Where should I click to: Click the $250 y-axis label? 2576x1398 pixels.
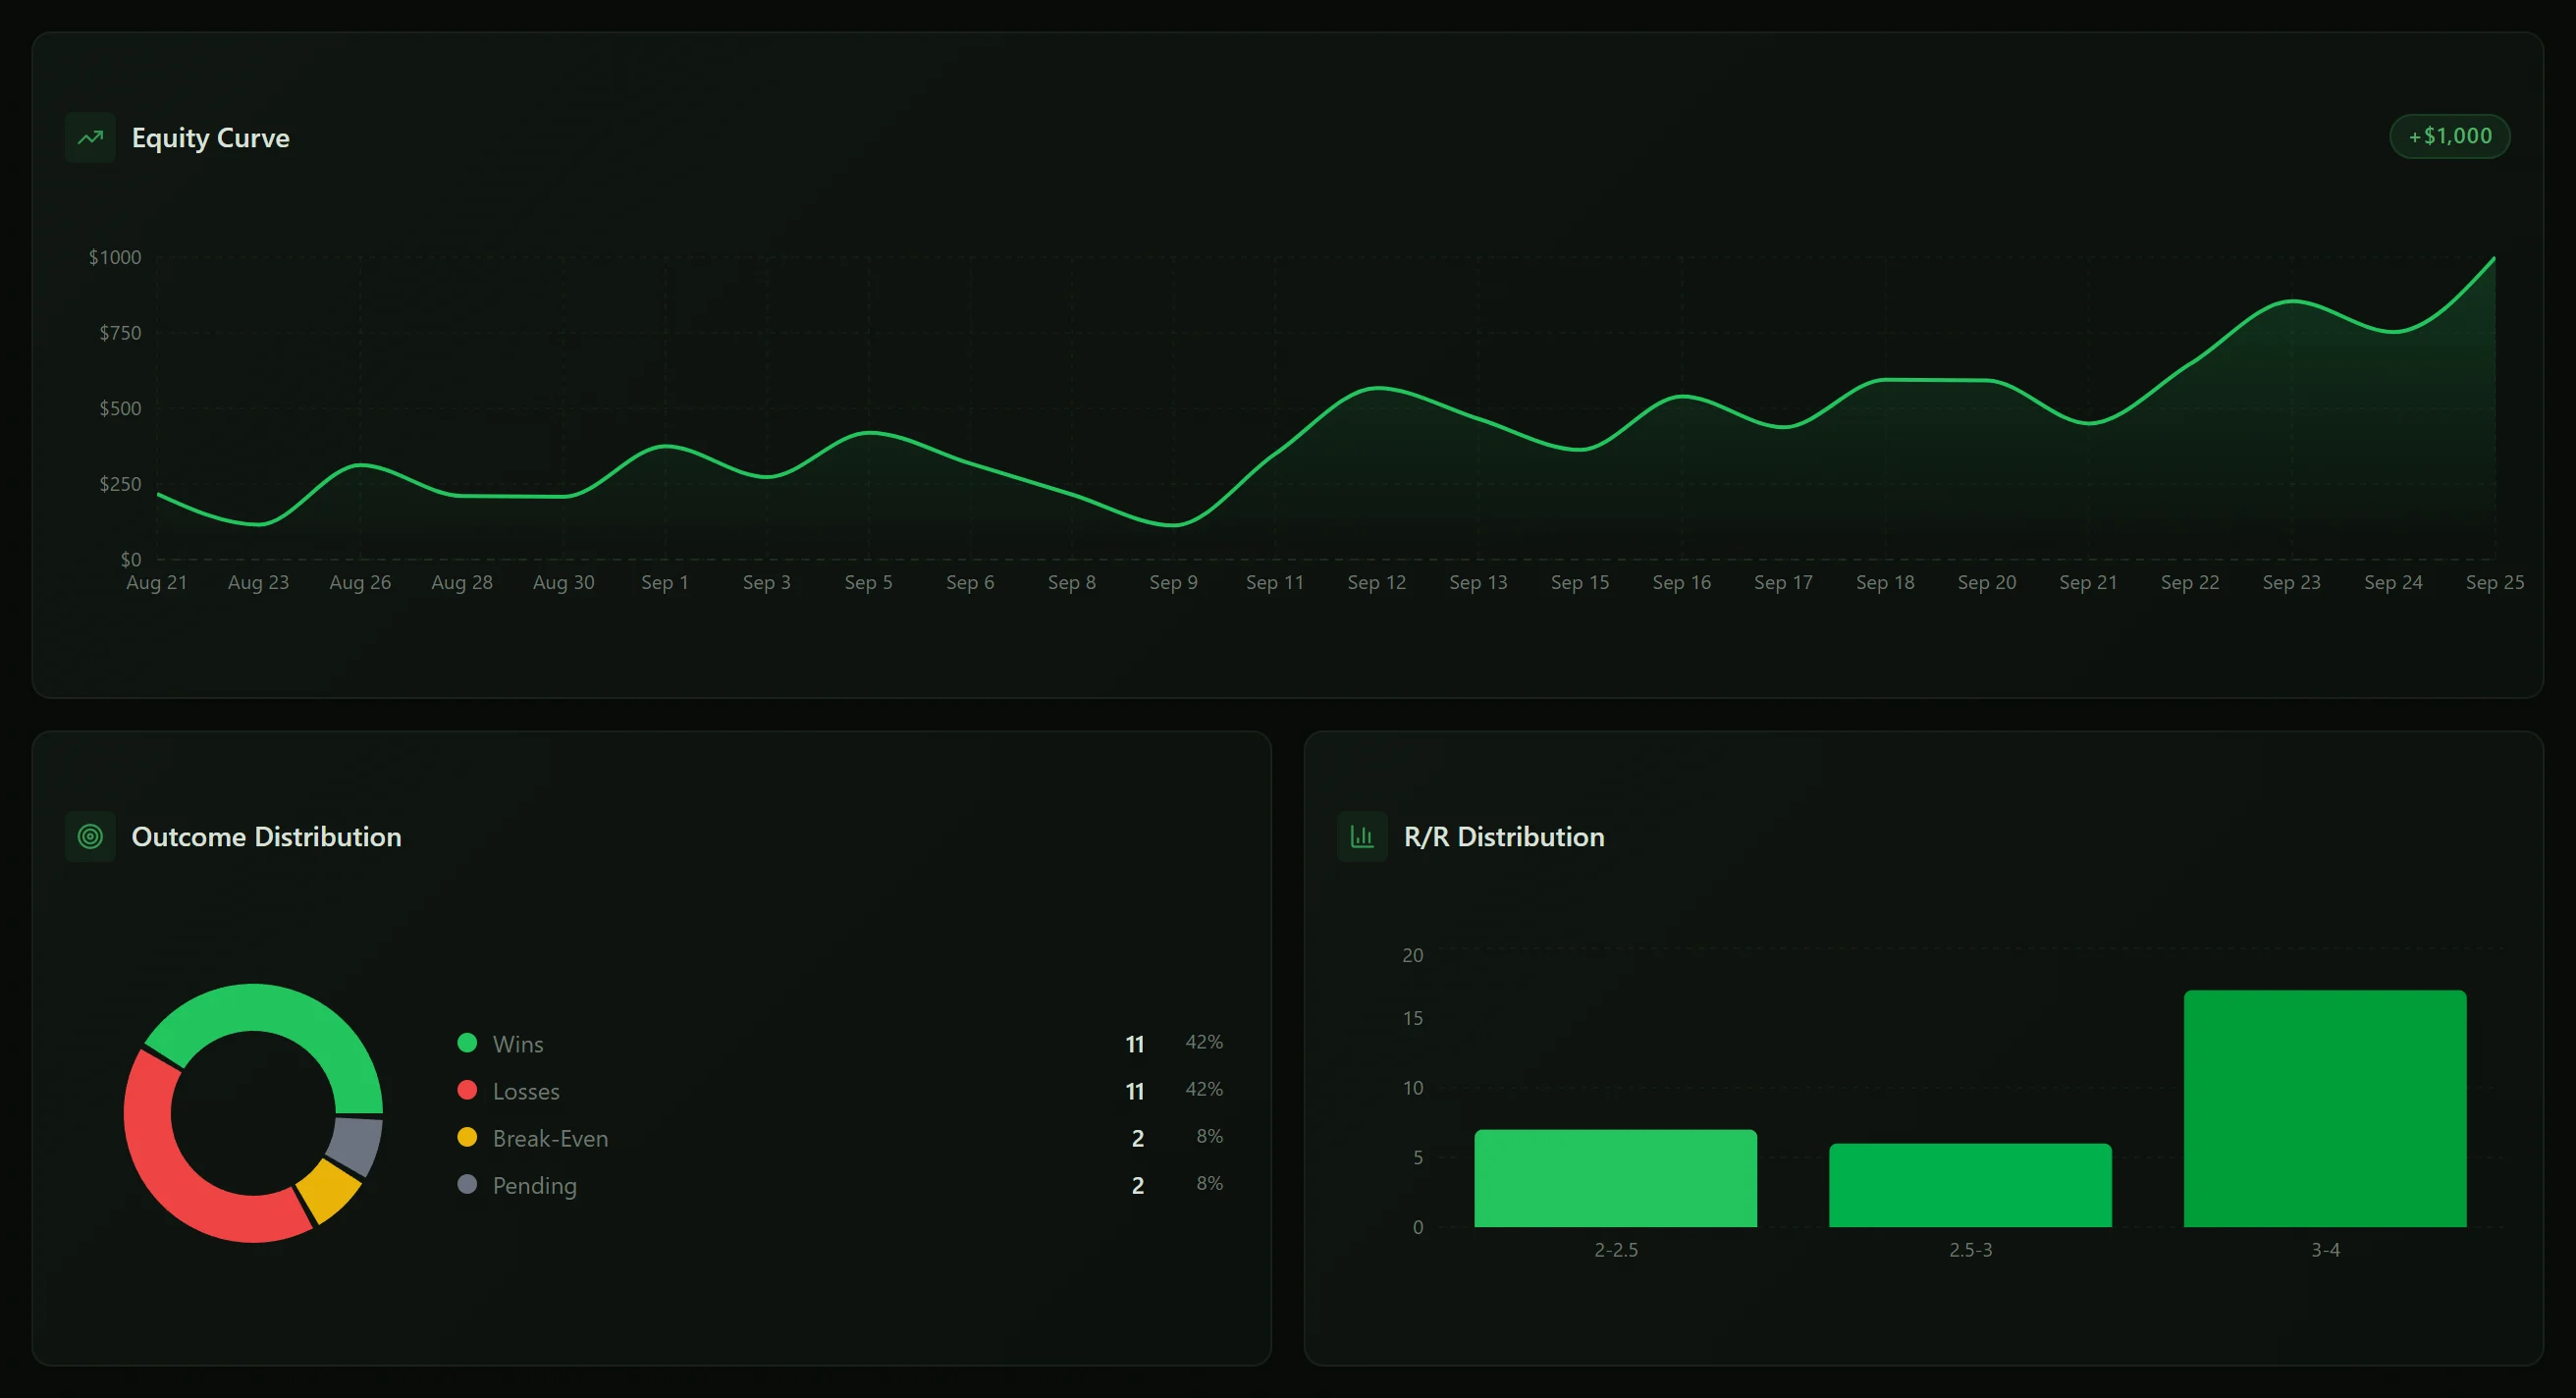pyautogui.click(x=120, y=484)
